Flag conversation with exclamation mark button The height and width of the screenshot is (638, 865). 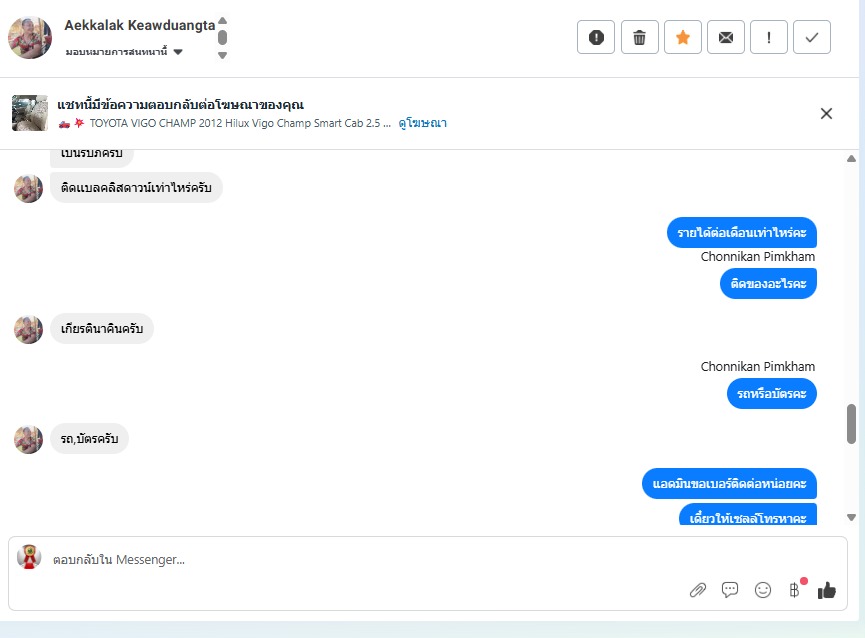pos(768,37)
